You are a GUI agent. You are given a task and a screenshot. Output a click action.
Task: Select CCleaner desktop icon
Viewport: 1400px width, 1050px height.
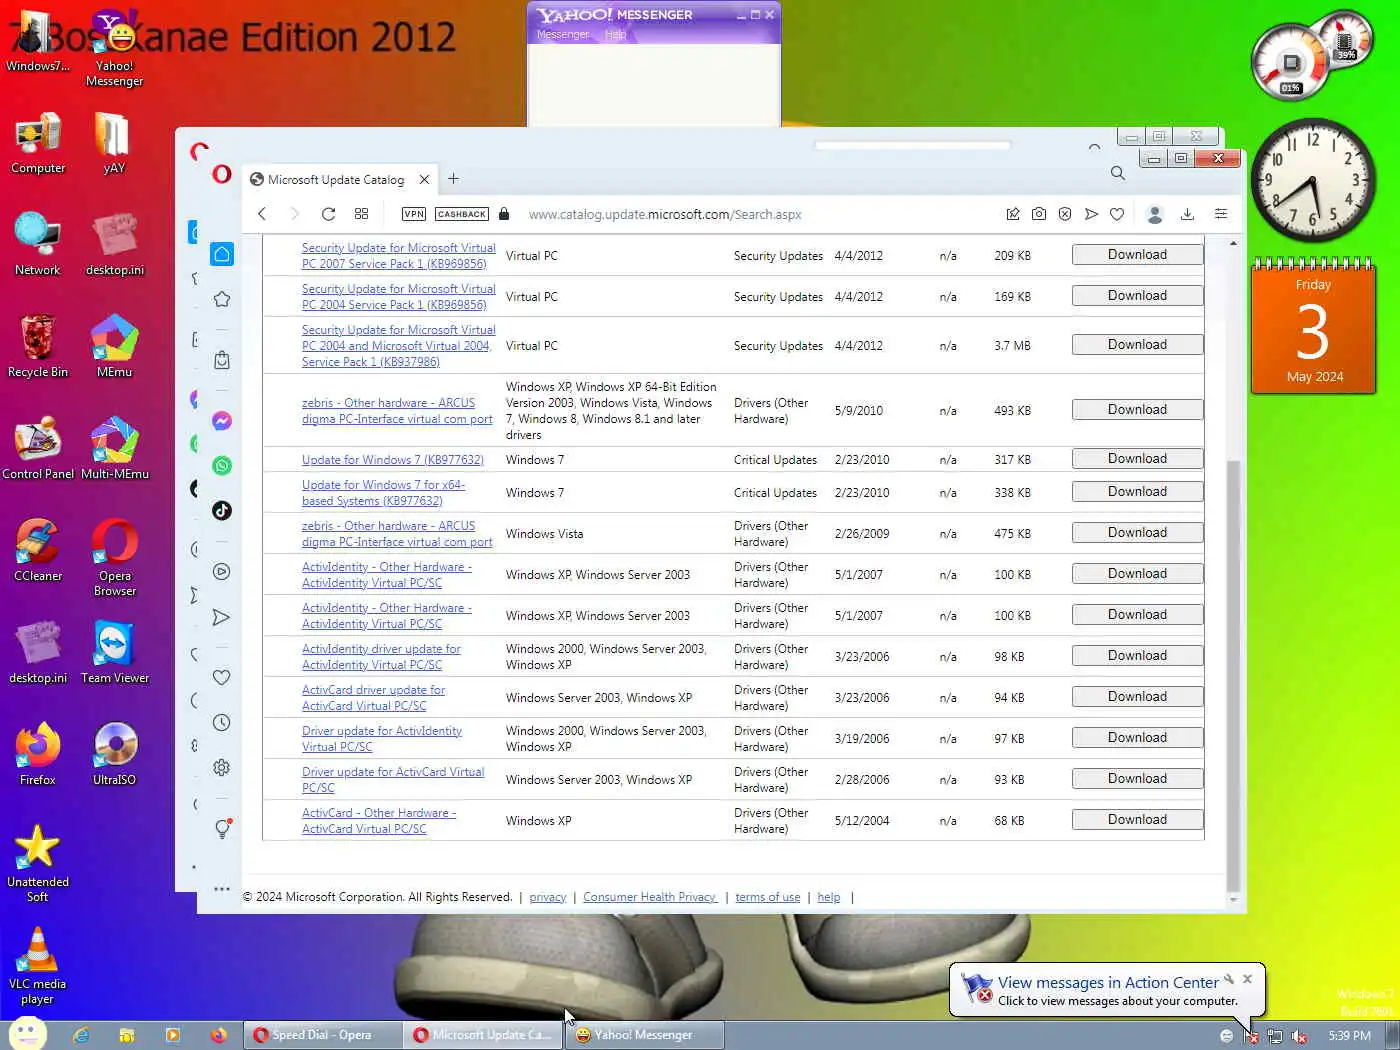(x=38, y=550)
